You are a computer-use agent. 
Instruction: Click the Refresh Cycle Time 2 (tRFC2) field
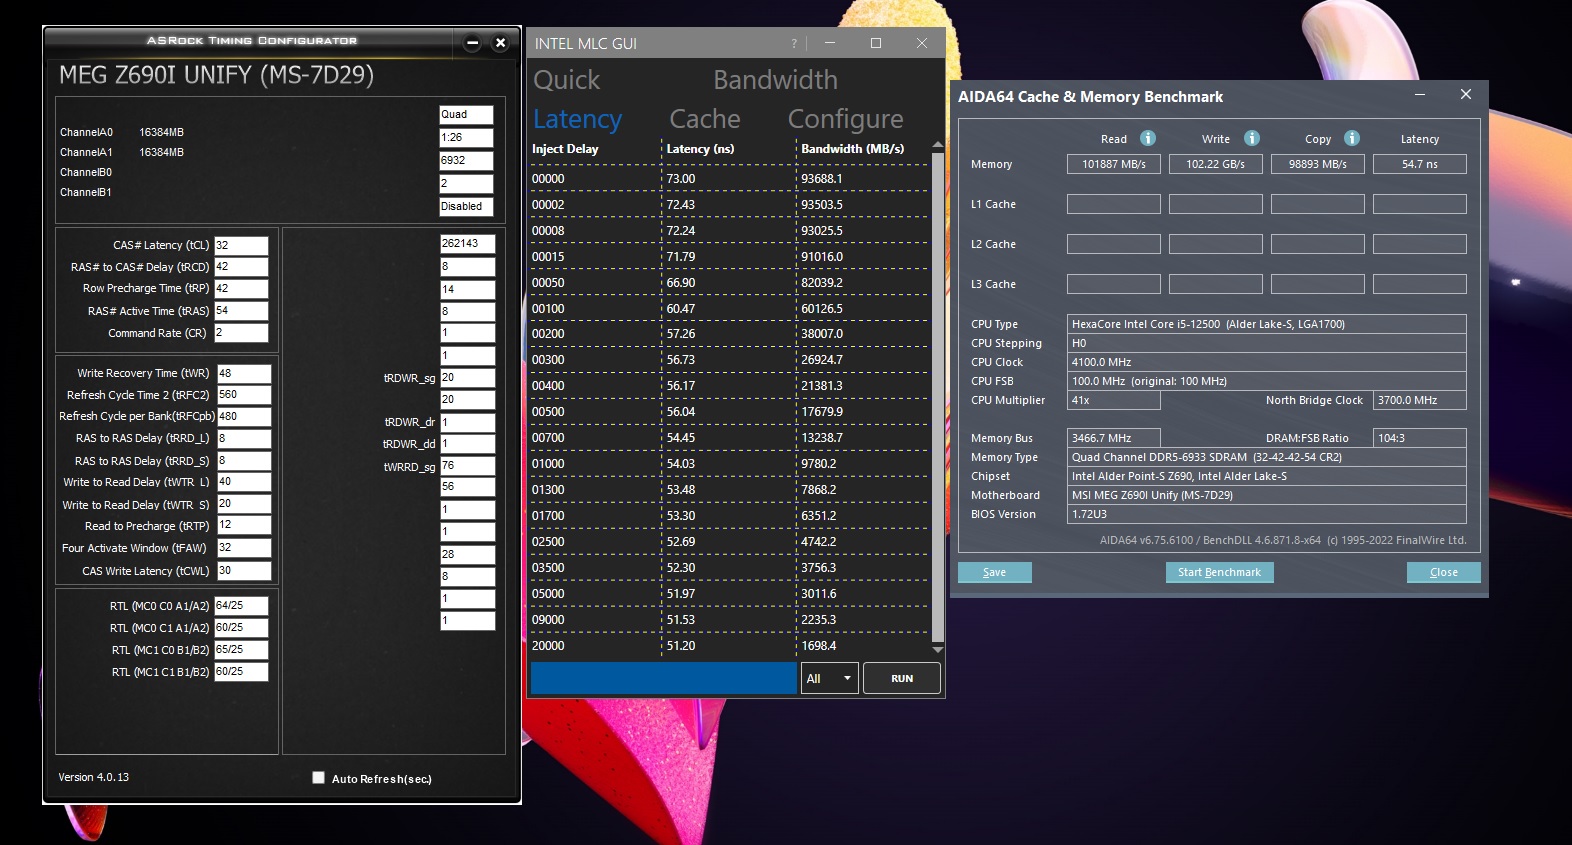(x=244, y=395)
